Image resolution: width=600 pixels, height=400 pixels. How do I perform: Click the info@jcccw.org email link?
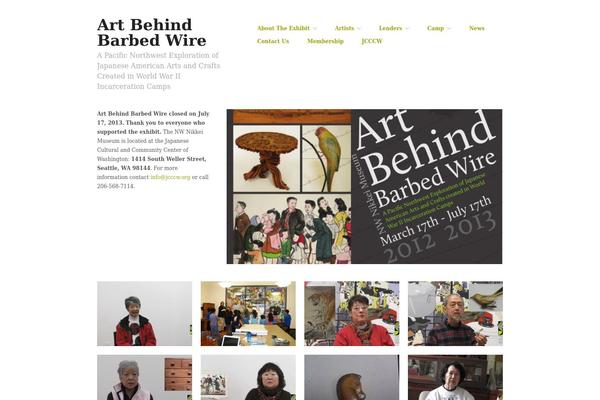(170, 177)
